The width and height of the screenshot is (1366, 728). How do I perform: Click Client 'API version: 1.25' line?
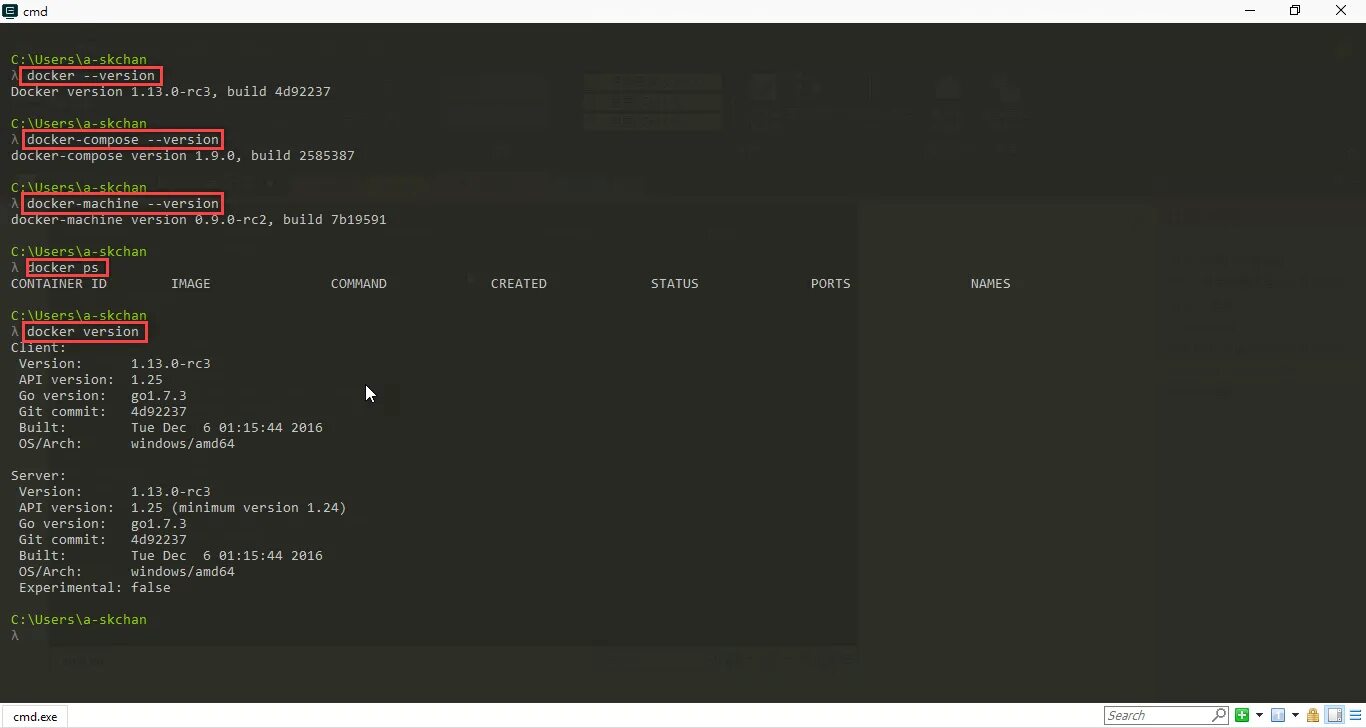point(91,380)
